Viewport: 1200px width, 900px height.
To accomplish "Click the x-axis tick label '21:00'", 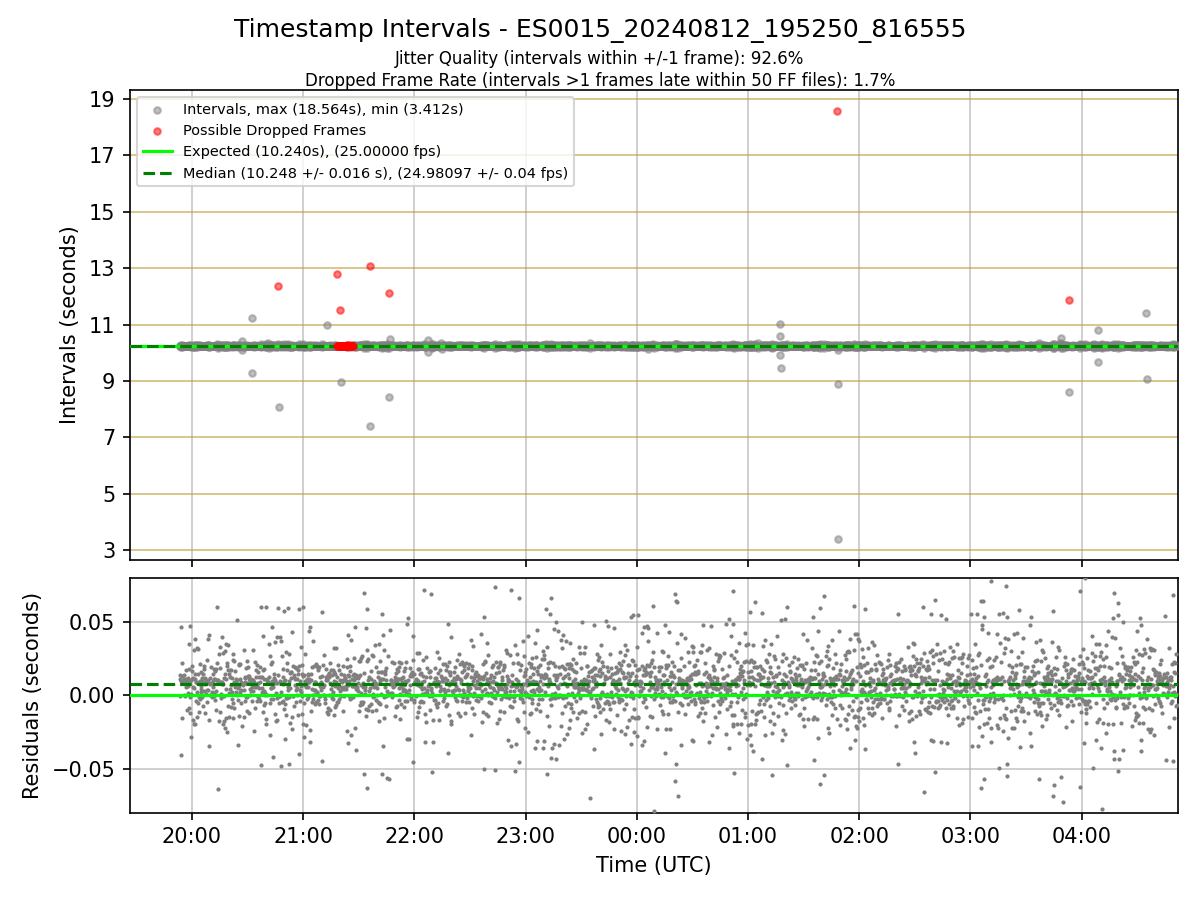I will [303, 833].
